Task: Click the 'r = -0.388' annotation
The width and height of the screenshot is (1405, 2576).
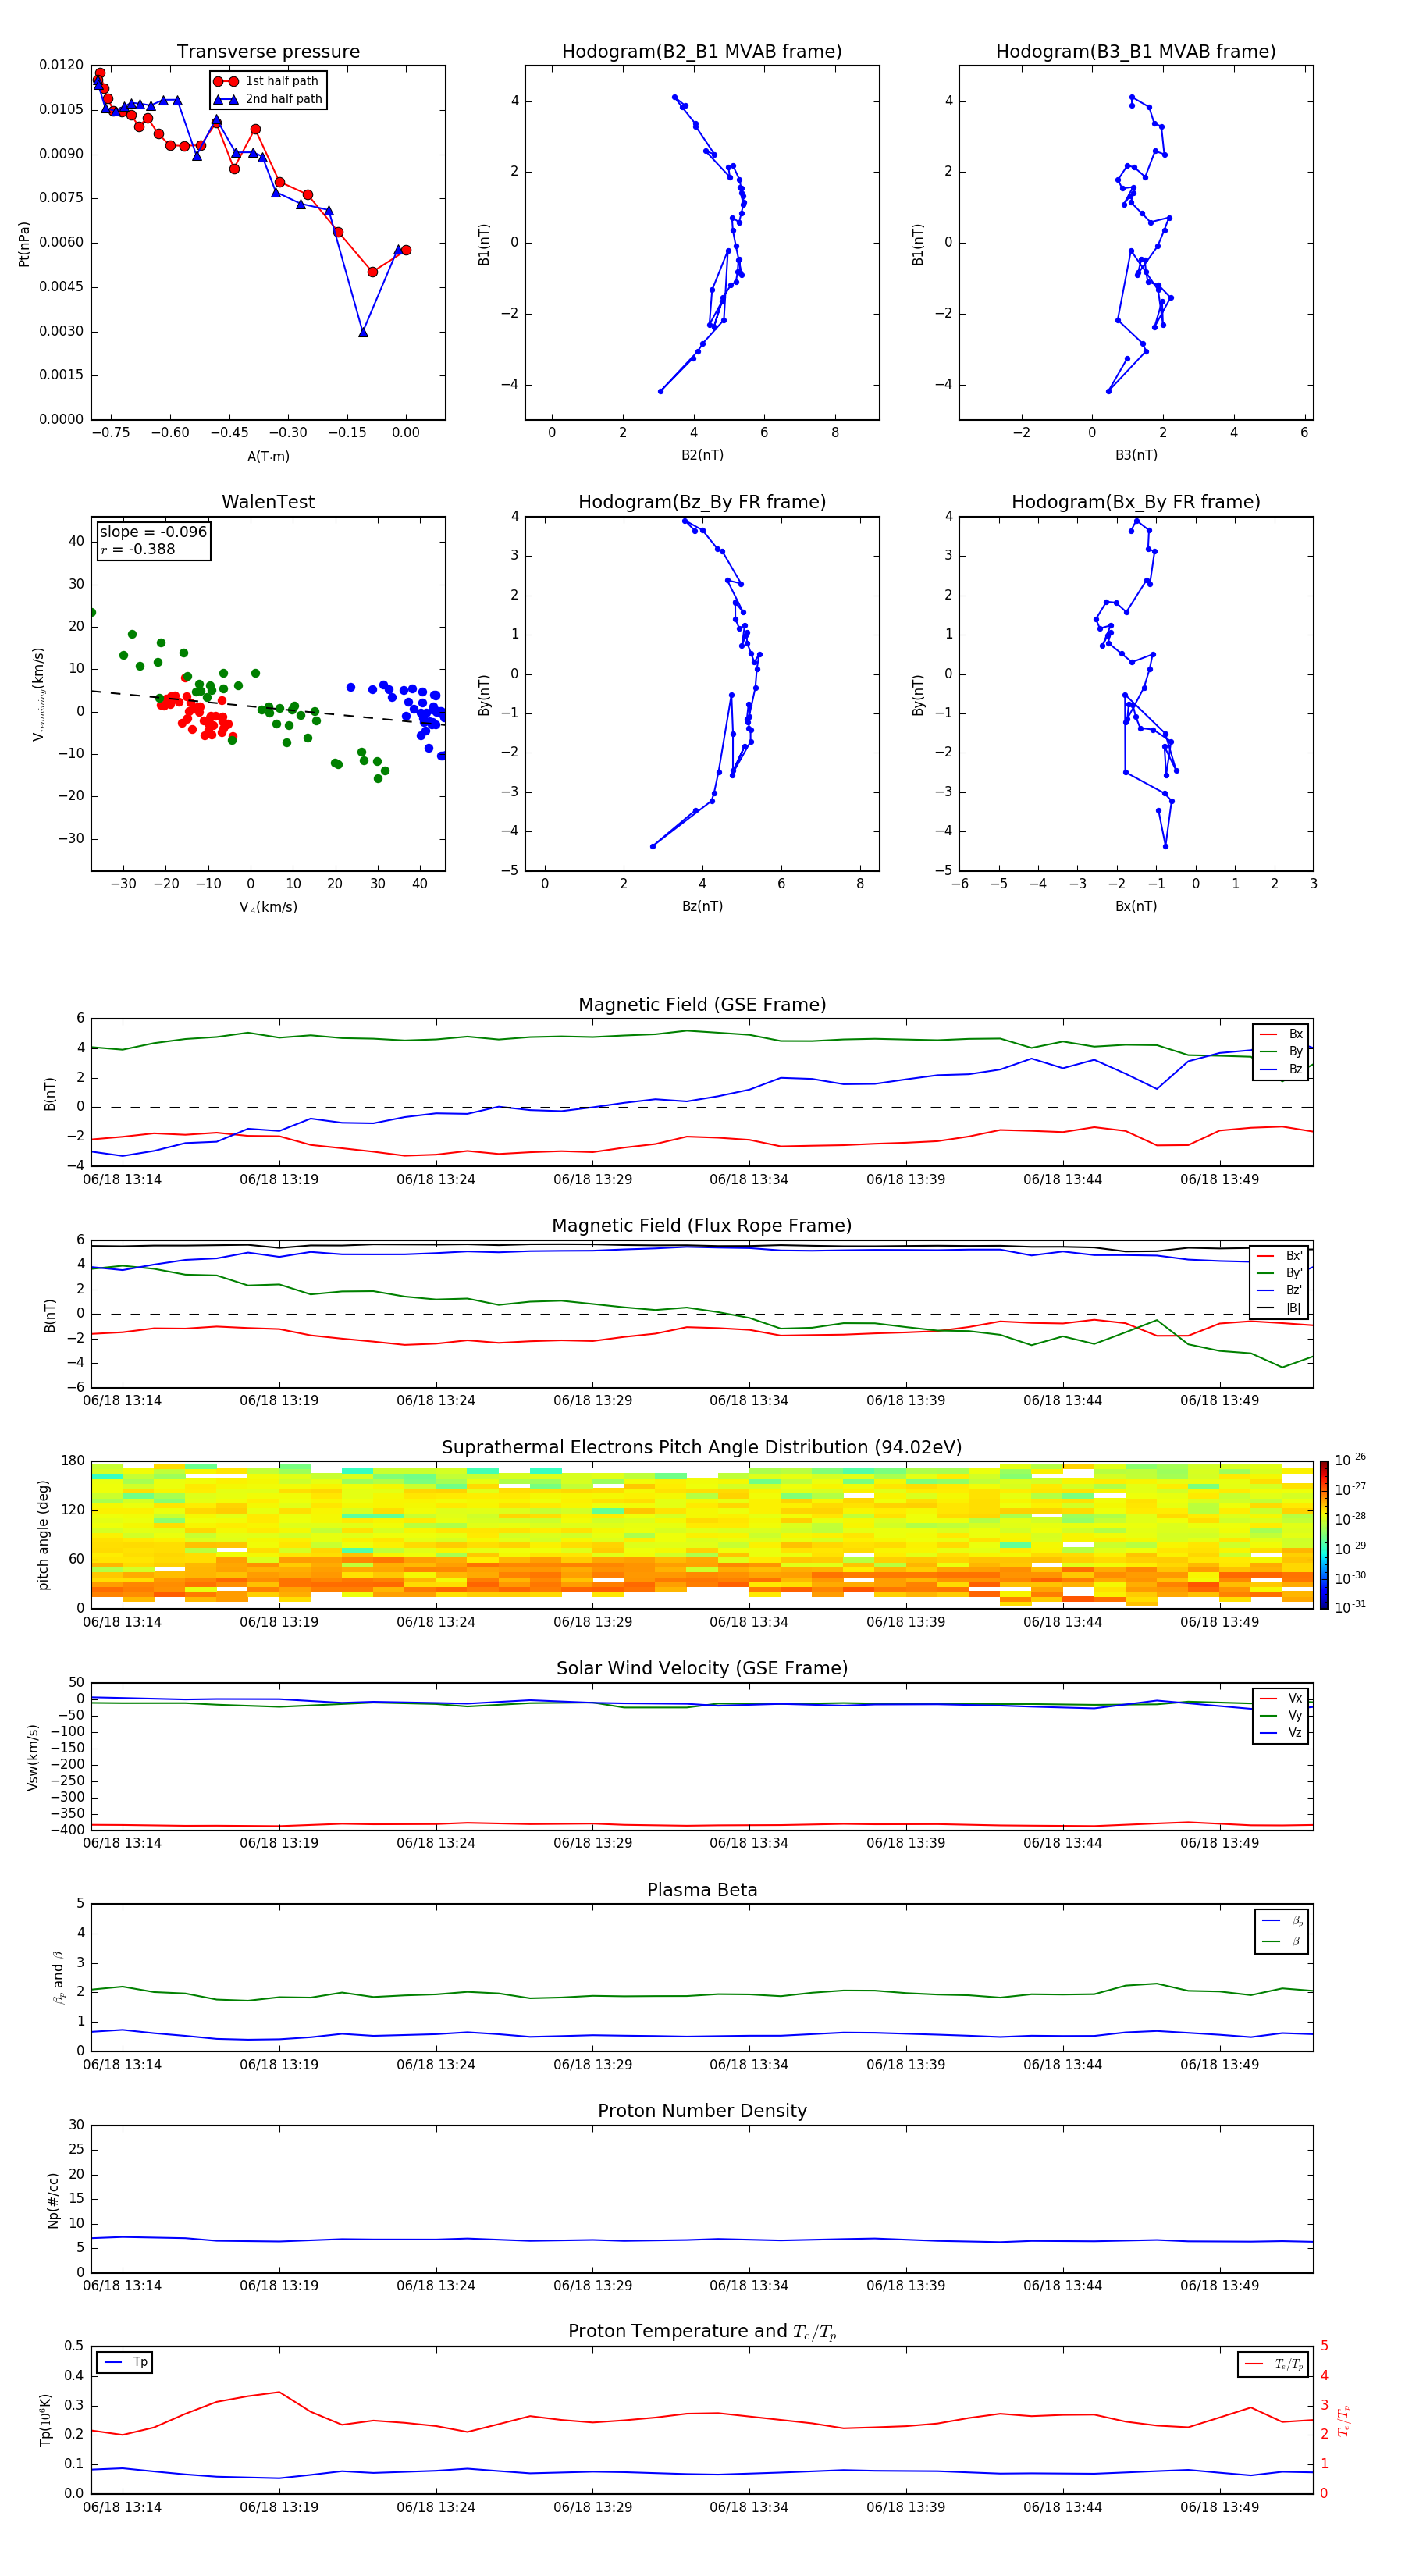Action: point(137,549)
